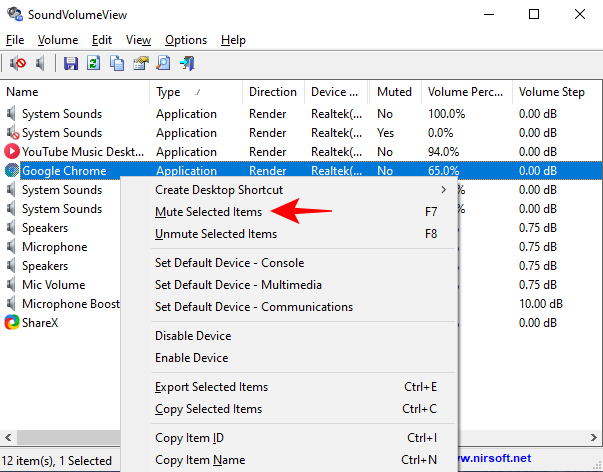Choose Unmute Selected Items

[215, 234]
